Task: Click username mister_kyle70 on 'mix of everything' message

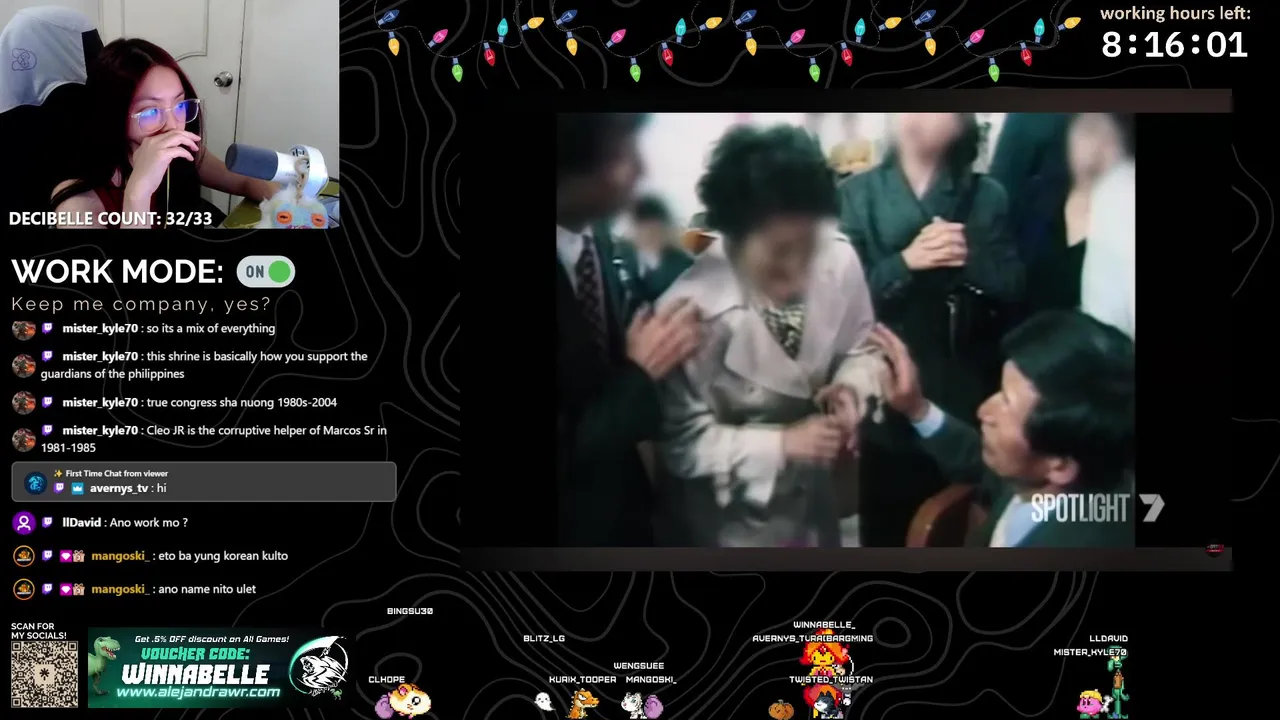Action: click(100, 329)
